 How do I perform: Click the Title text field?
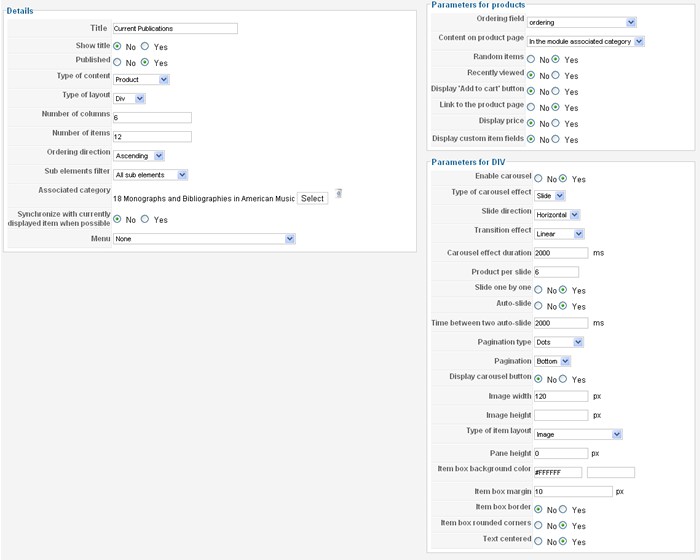[175, 28]
